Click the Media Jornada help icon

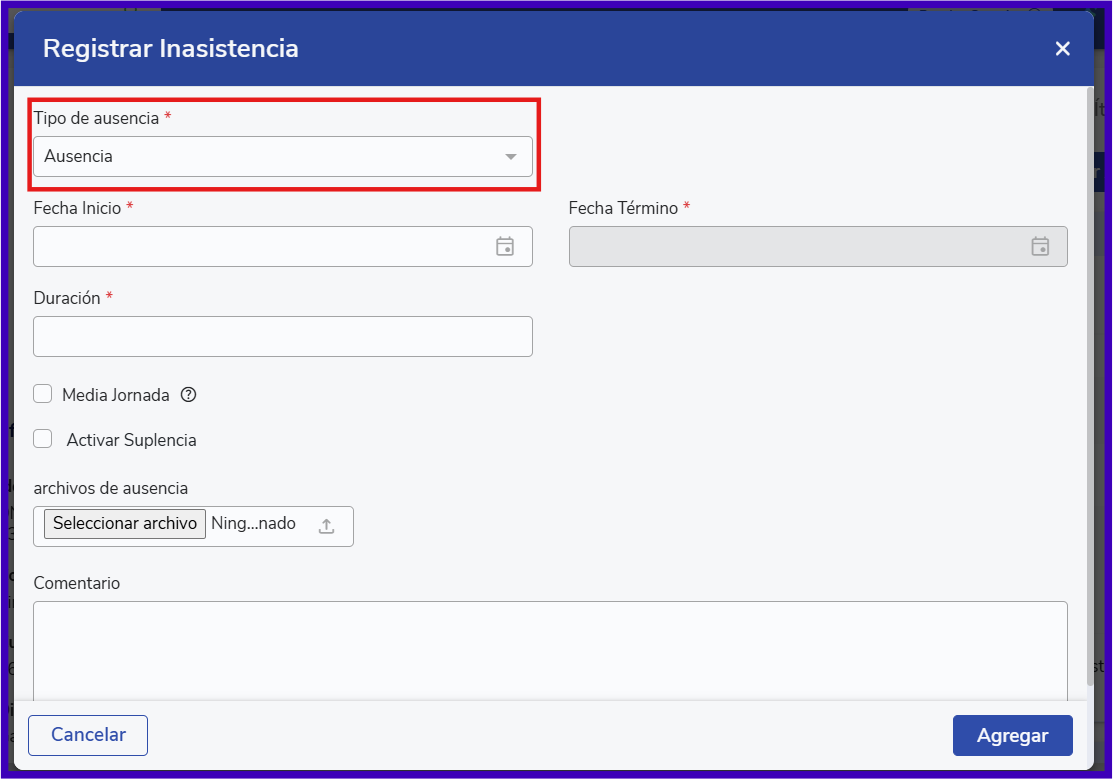(188, 395)
